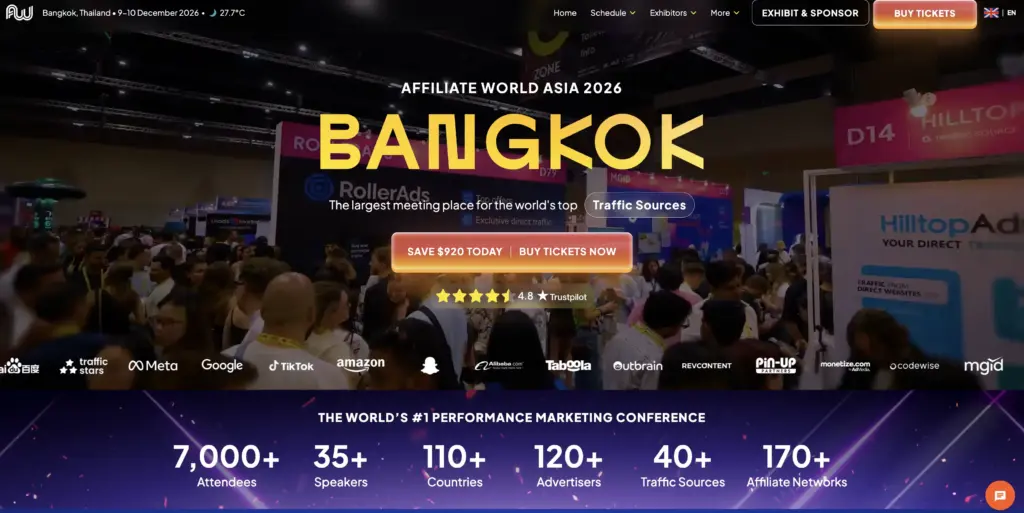This screenshot has height=513, width=1024.
Task: Click the Traffic Sources pill
Action: click(639, 205)
